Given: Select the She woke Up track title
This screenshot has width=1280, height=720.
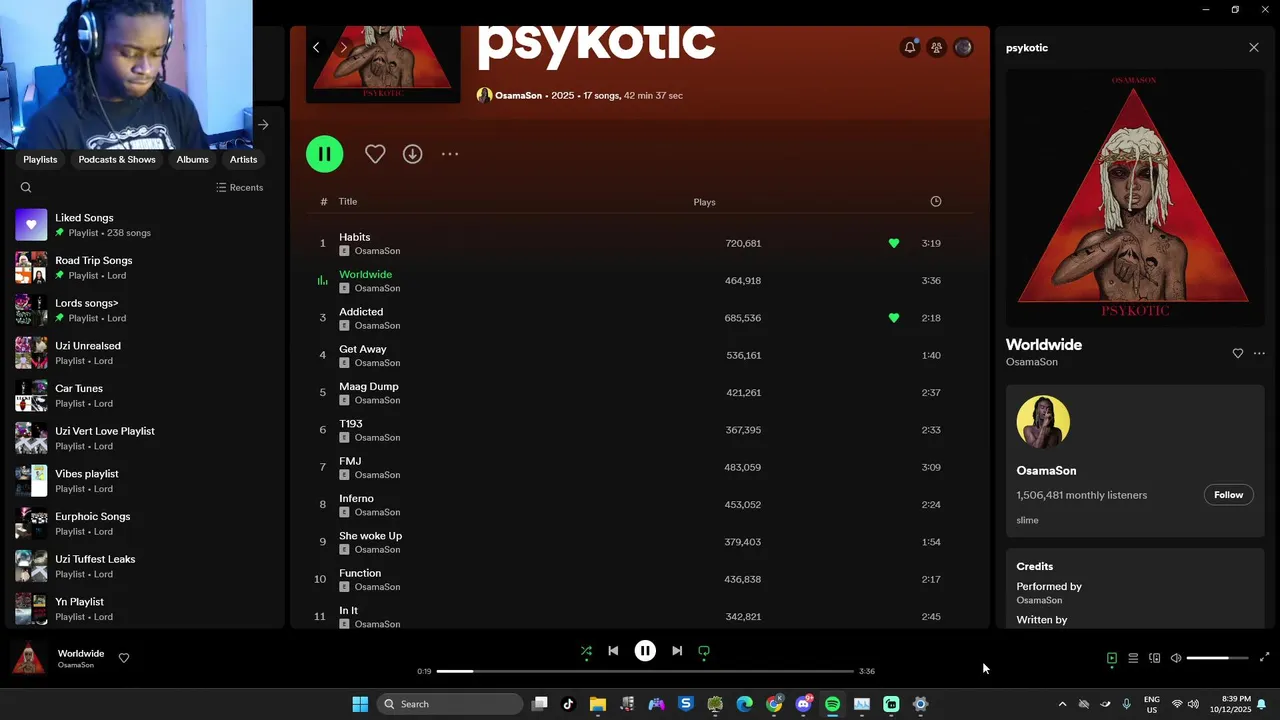Looking at the screenshot, I should tap(370, 536).
